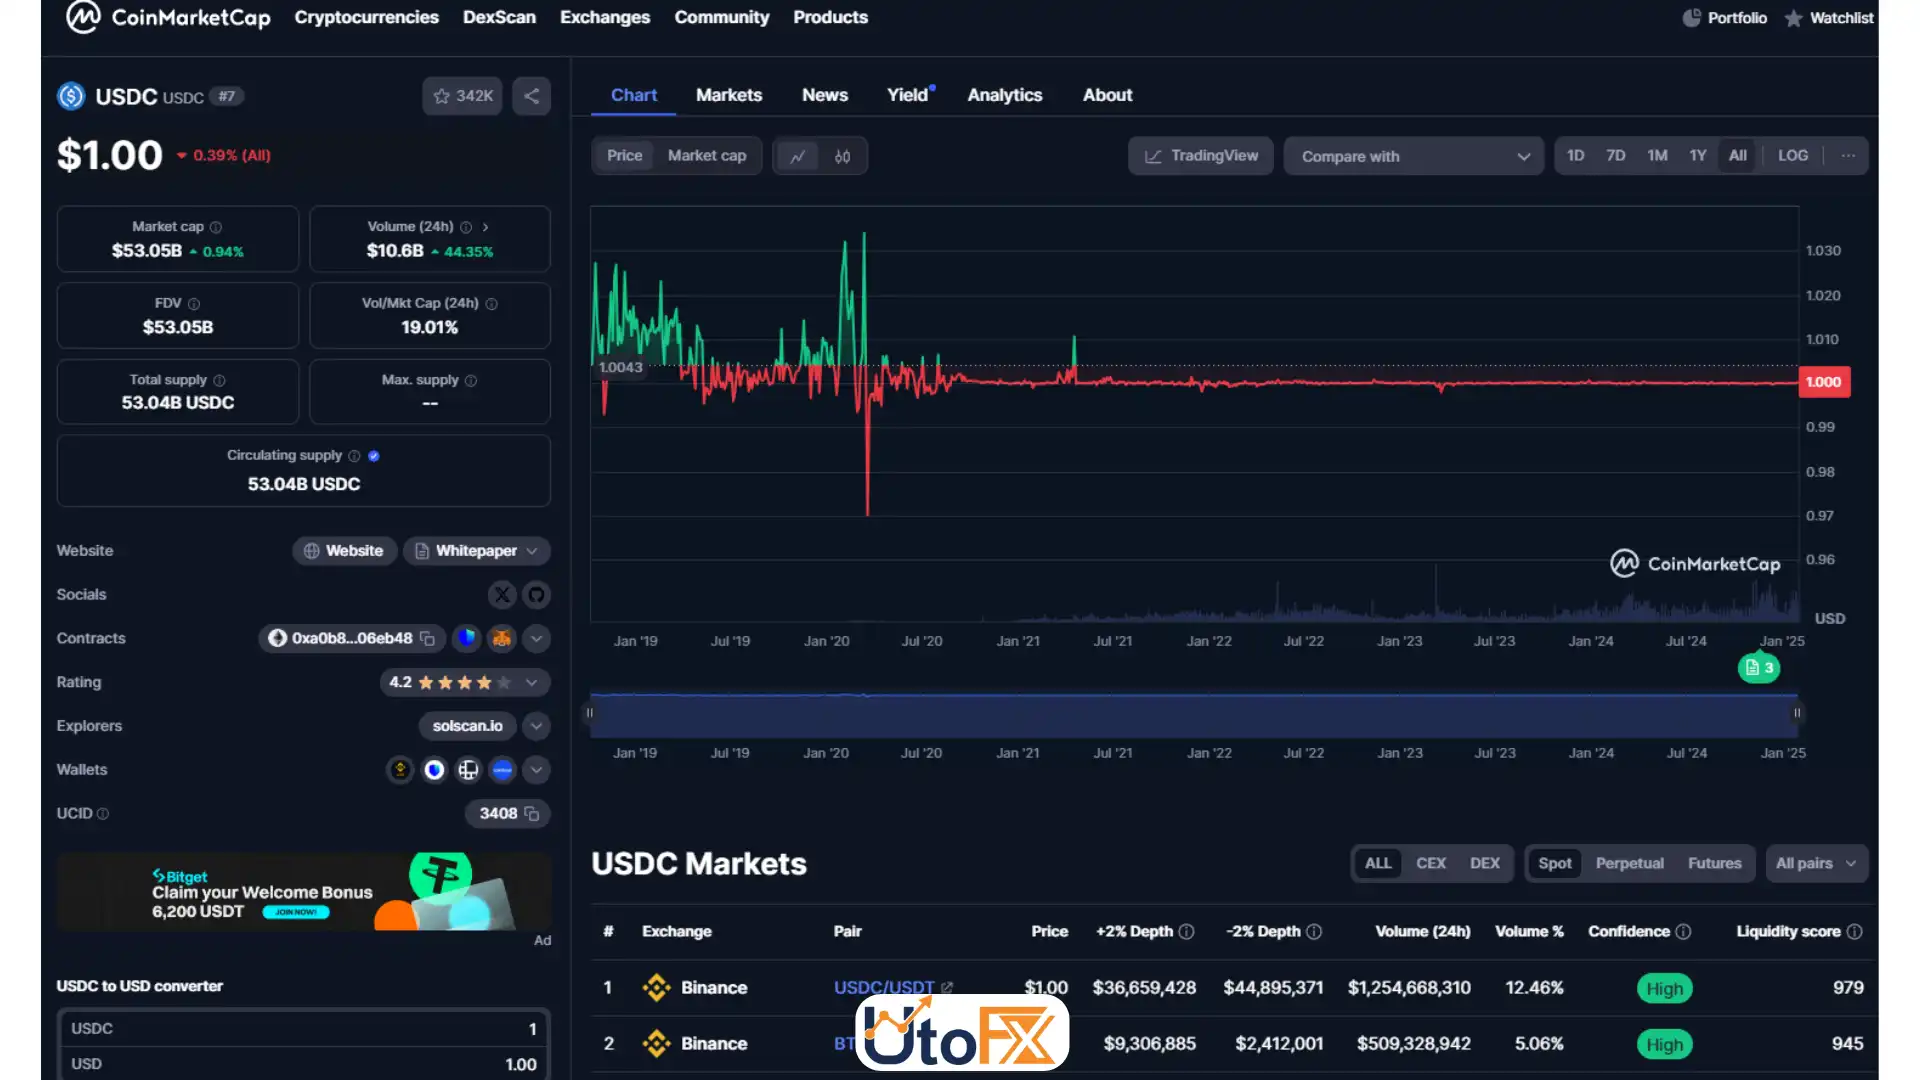Open the USDC/USDT pair link
Screen dimensions: 1920x1080
point(885,988)
